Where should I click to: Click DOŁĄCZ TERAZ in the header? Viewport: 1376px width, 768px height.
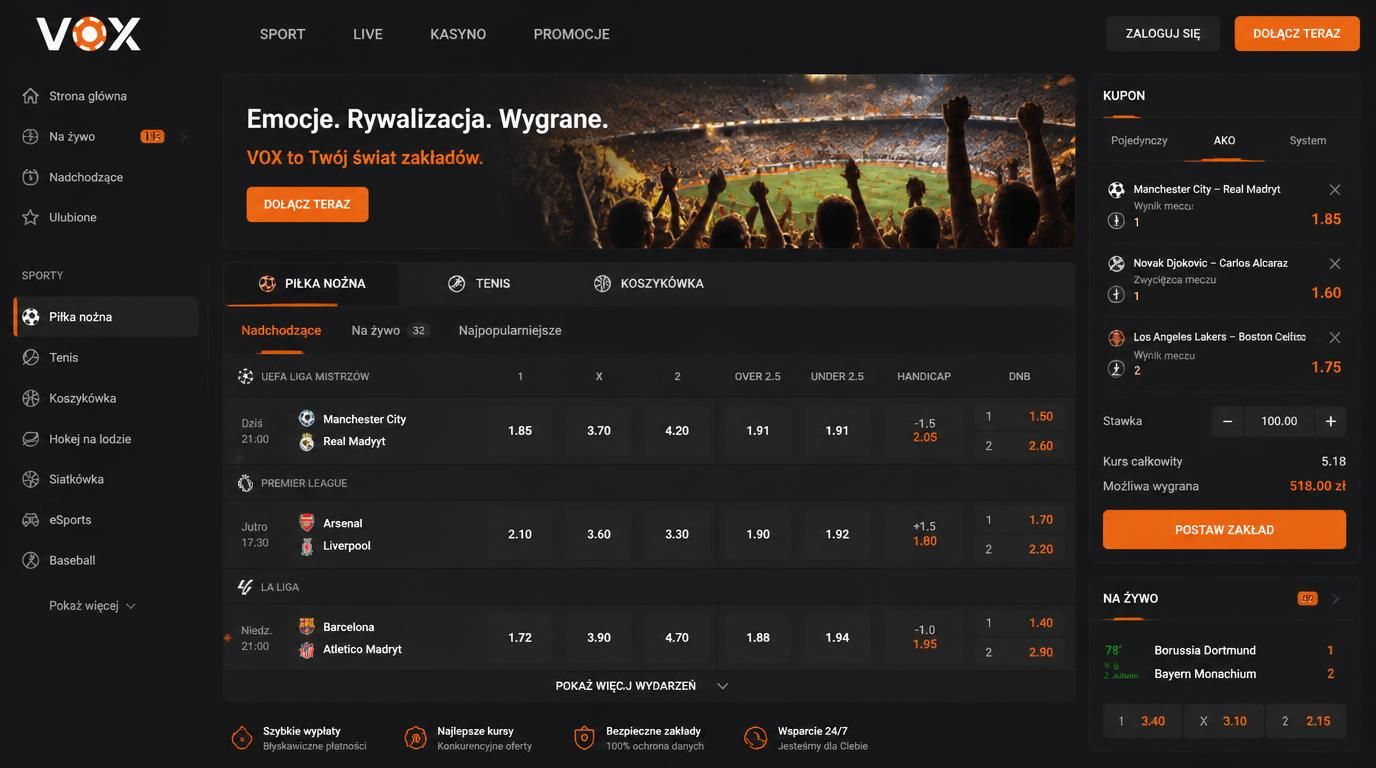pos(1297,34)
